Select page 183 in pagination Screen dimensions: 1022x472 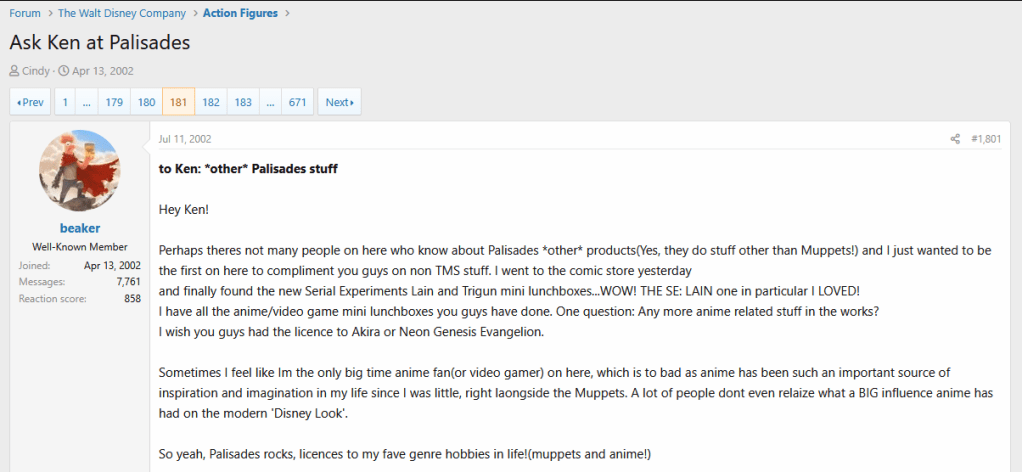point(242,102)
